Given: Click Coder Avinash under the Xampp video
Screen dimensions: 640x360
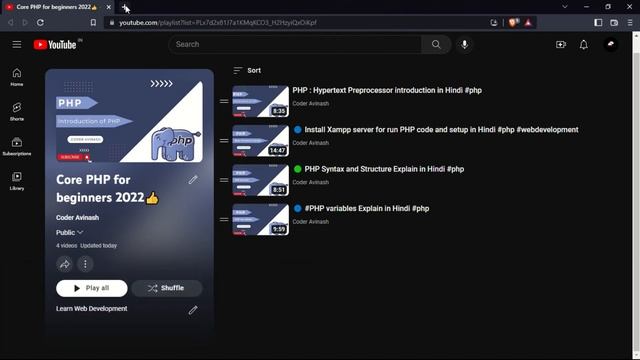Looking at the screenshot, I should (311, 143).
